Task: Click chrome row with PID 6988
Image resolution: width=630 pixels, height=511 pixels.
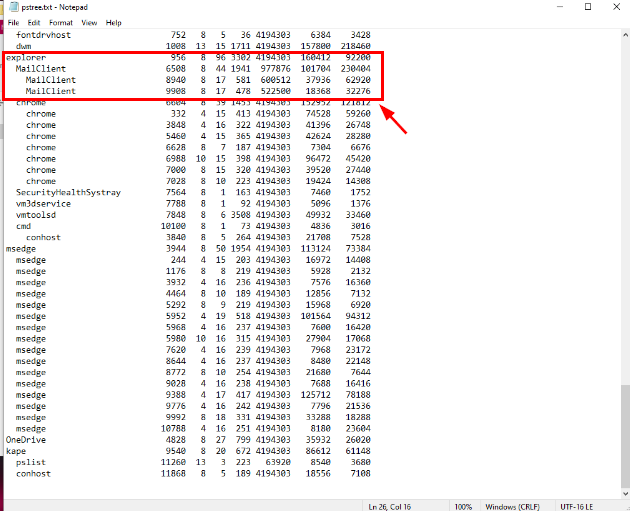Action: (198, 159)
